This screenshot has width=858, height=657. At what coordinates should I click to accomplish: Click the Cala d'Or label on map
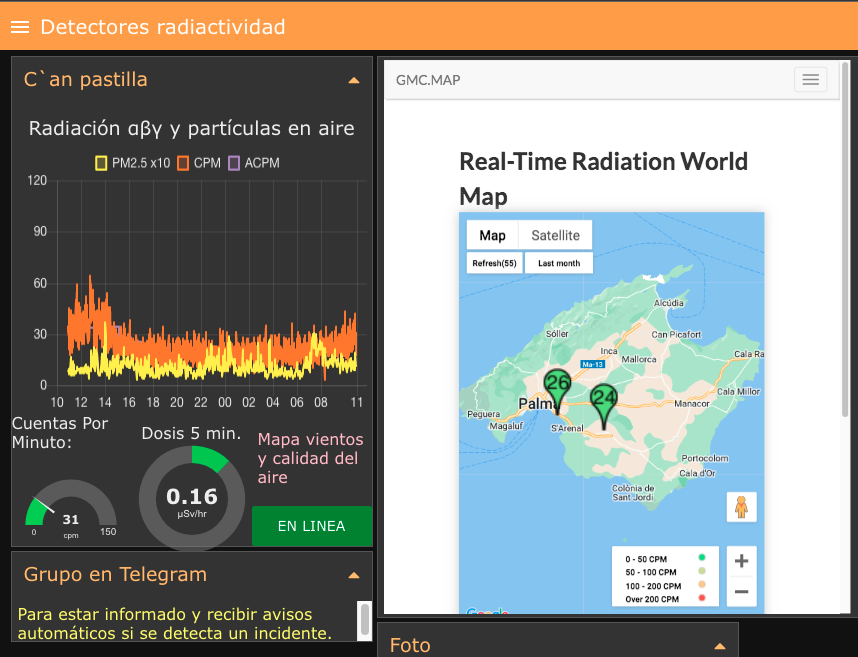(697, 473)
